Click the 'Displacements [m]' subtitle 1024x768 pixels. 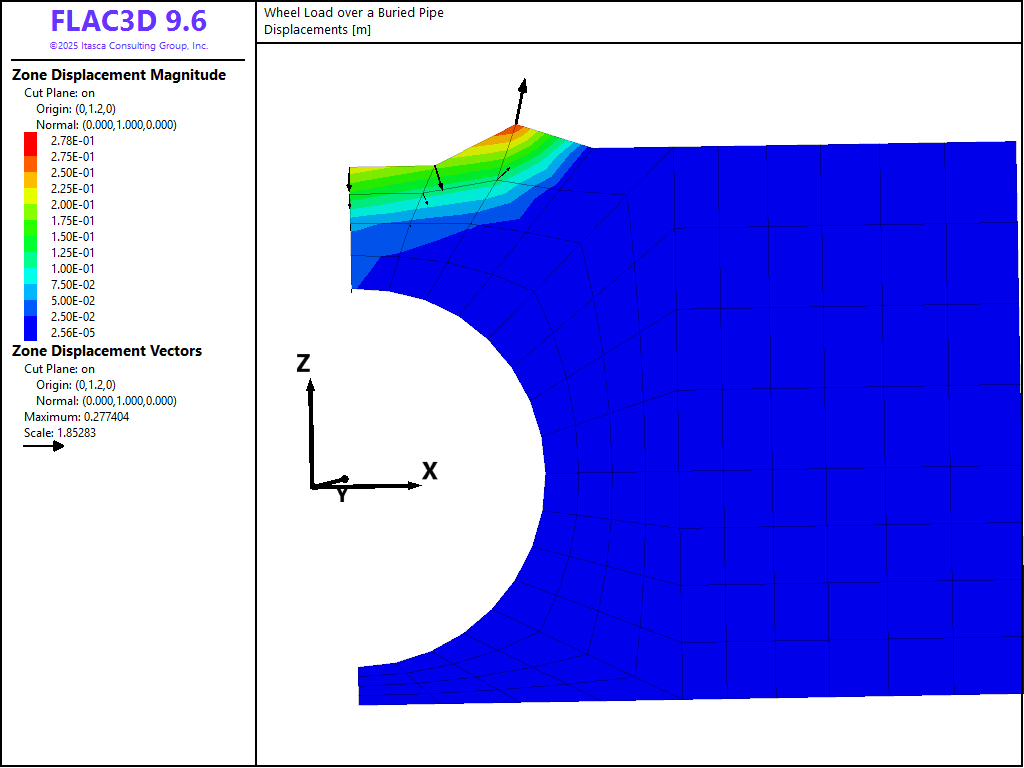point(317,29)
